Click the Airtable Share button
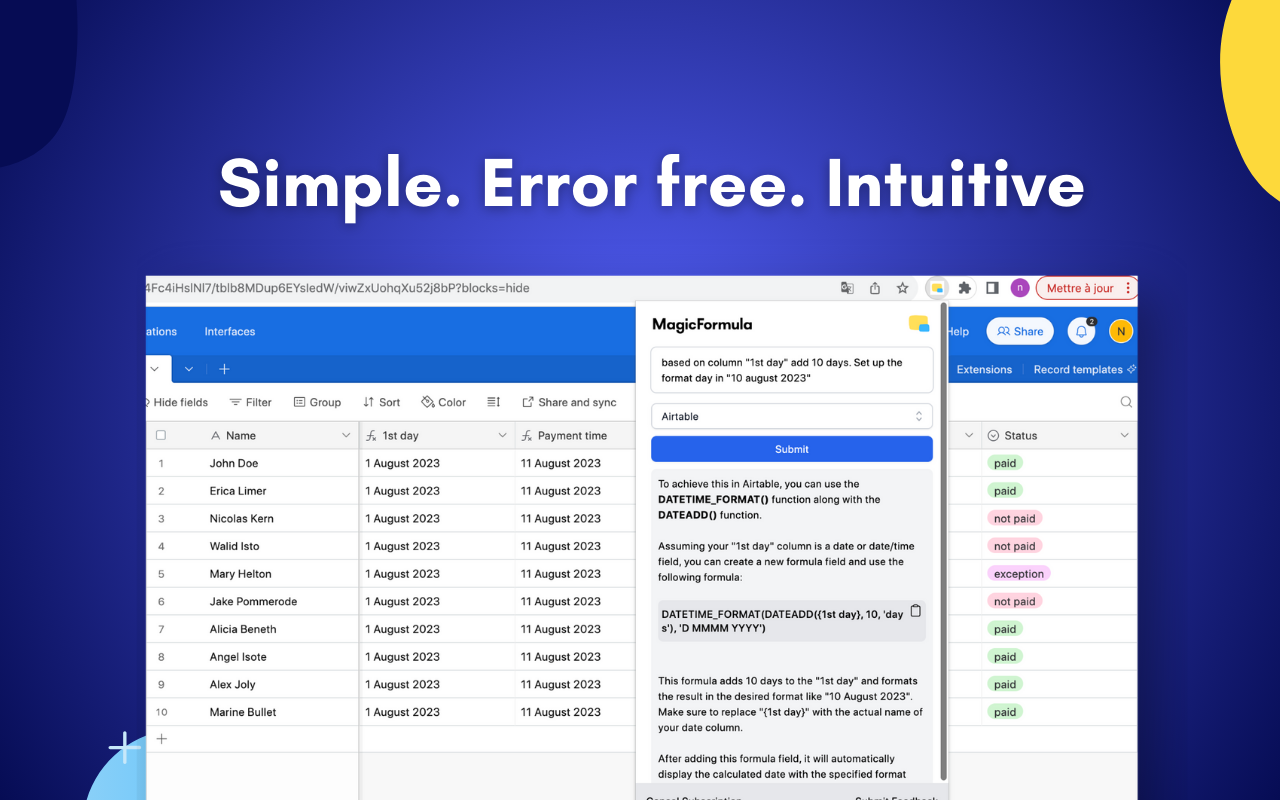 [1020, 331]
